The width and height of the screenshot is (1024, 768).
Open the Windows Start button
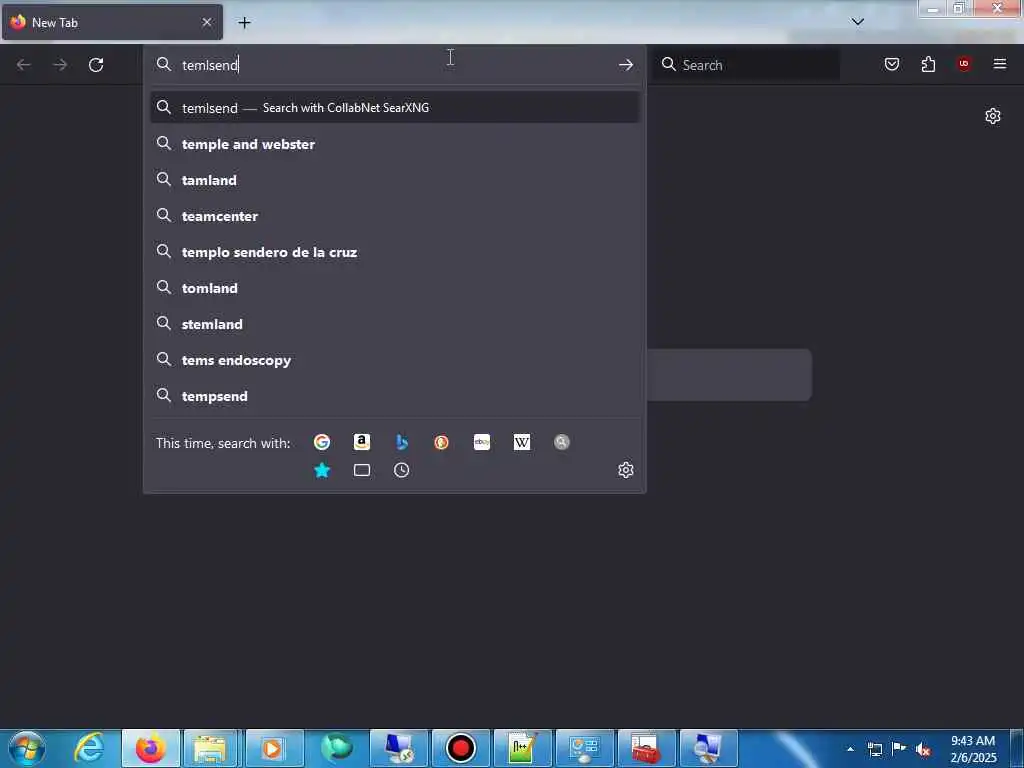27,748
